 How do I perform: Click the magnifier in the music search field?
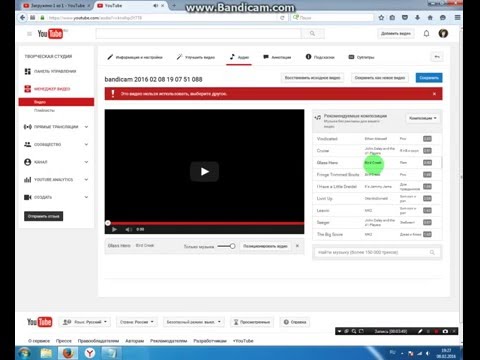[432, 252]
